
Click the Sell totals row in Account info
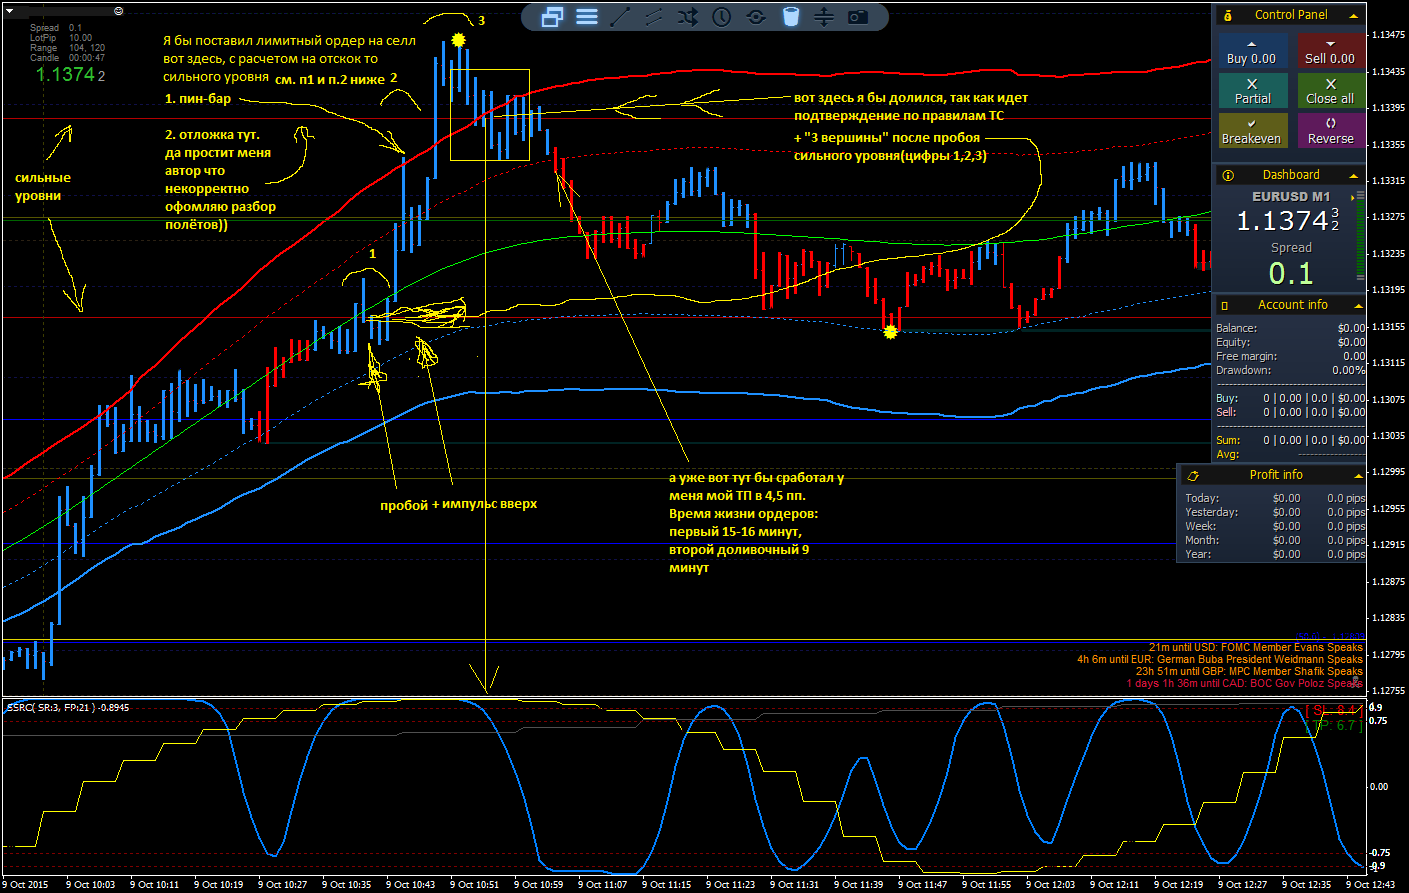pyautogui.click(x=1290, y=412)
